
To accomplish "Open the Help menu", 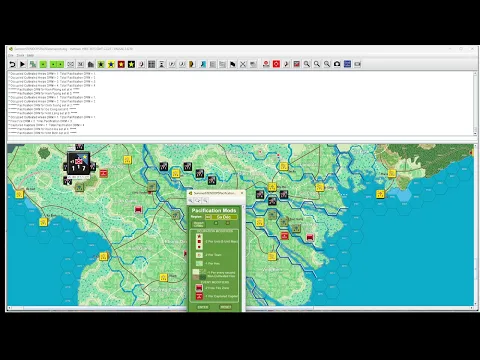I will (x=30, y=55).
